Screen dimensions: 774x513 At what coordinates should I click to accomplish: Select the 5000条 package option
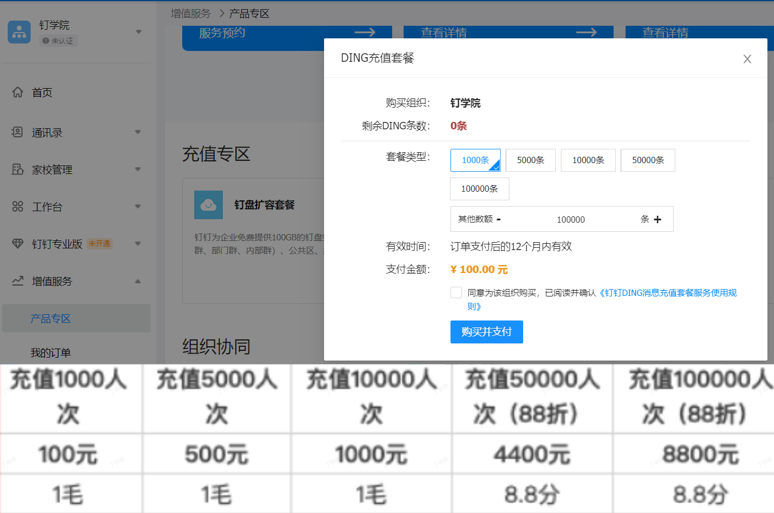click(x=531, y=160)
